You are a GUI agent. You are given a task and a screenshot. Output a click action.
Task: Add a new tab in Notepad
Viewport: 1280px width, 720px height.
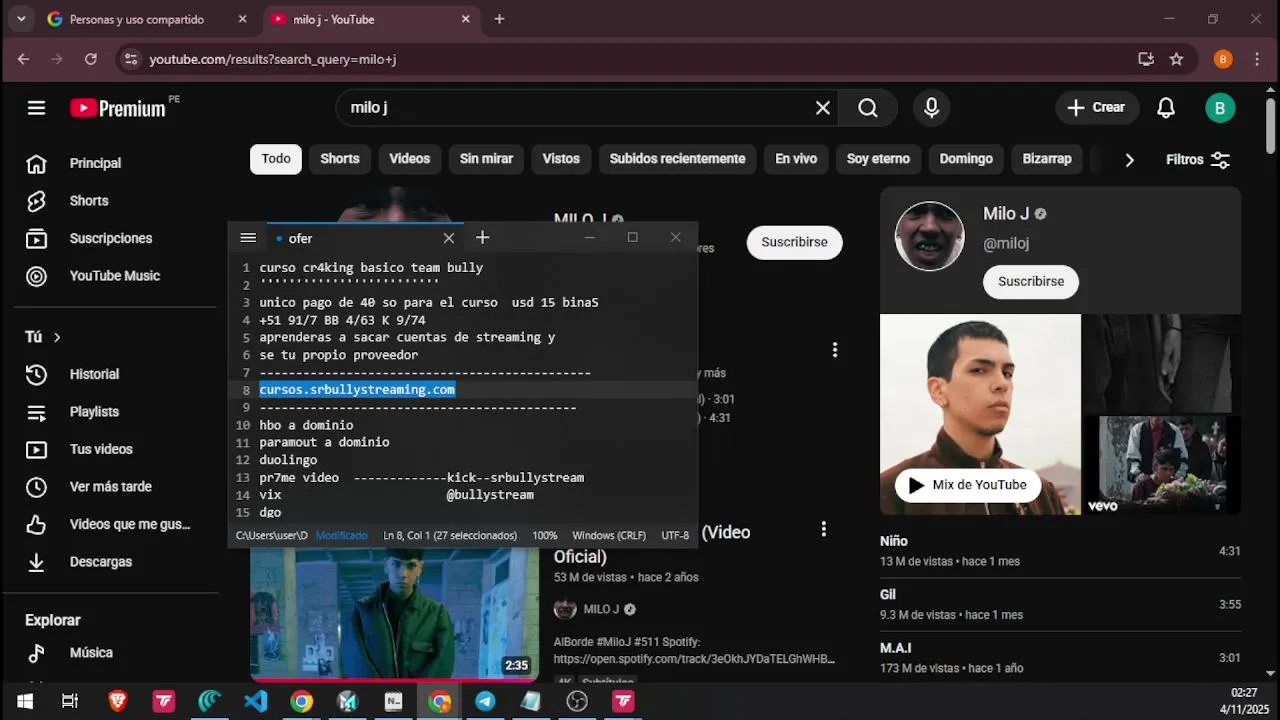click(482, 237)
